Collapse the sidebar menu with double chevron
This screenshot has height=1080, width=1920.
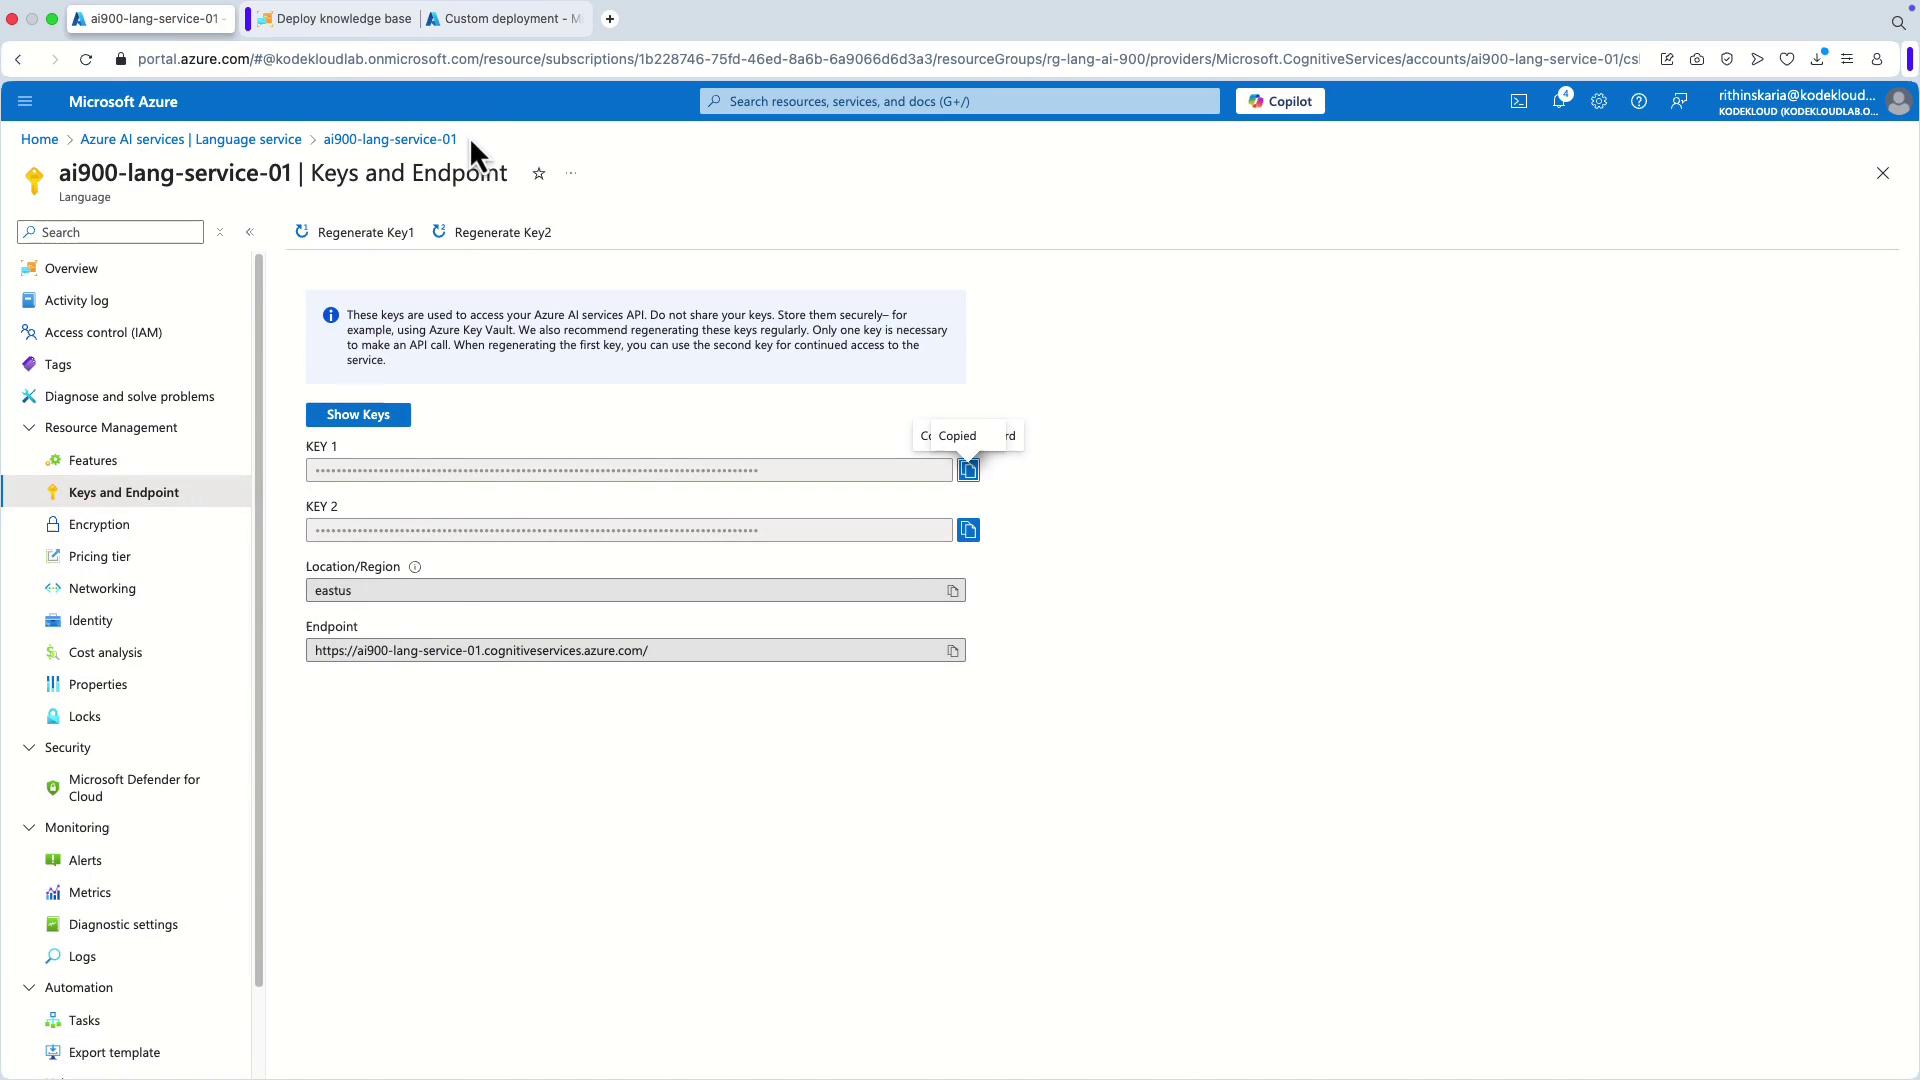(250, 232)
